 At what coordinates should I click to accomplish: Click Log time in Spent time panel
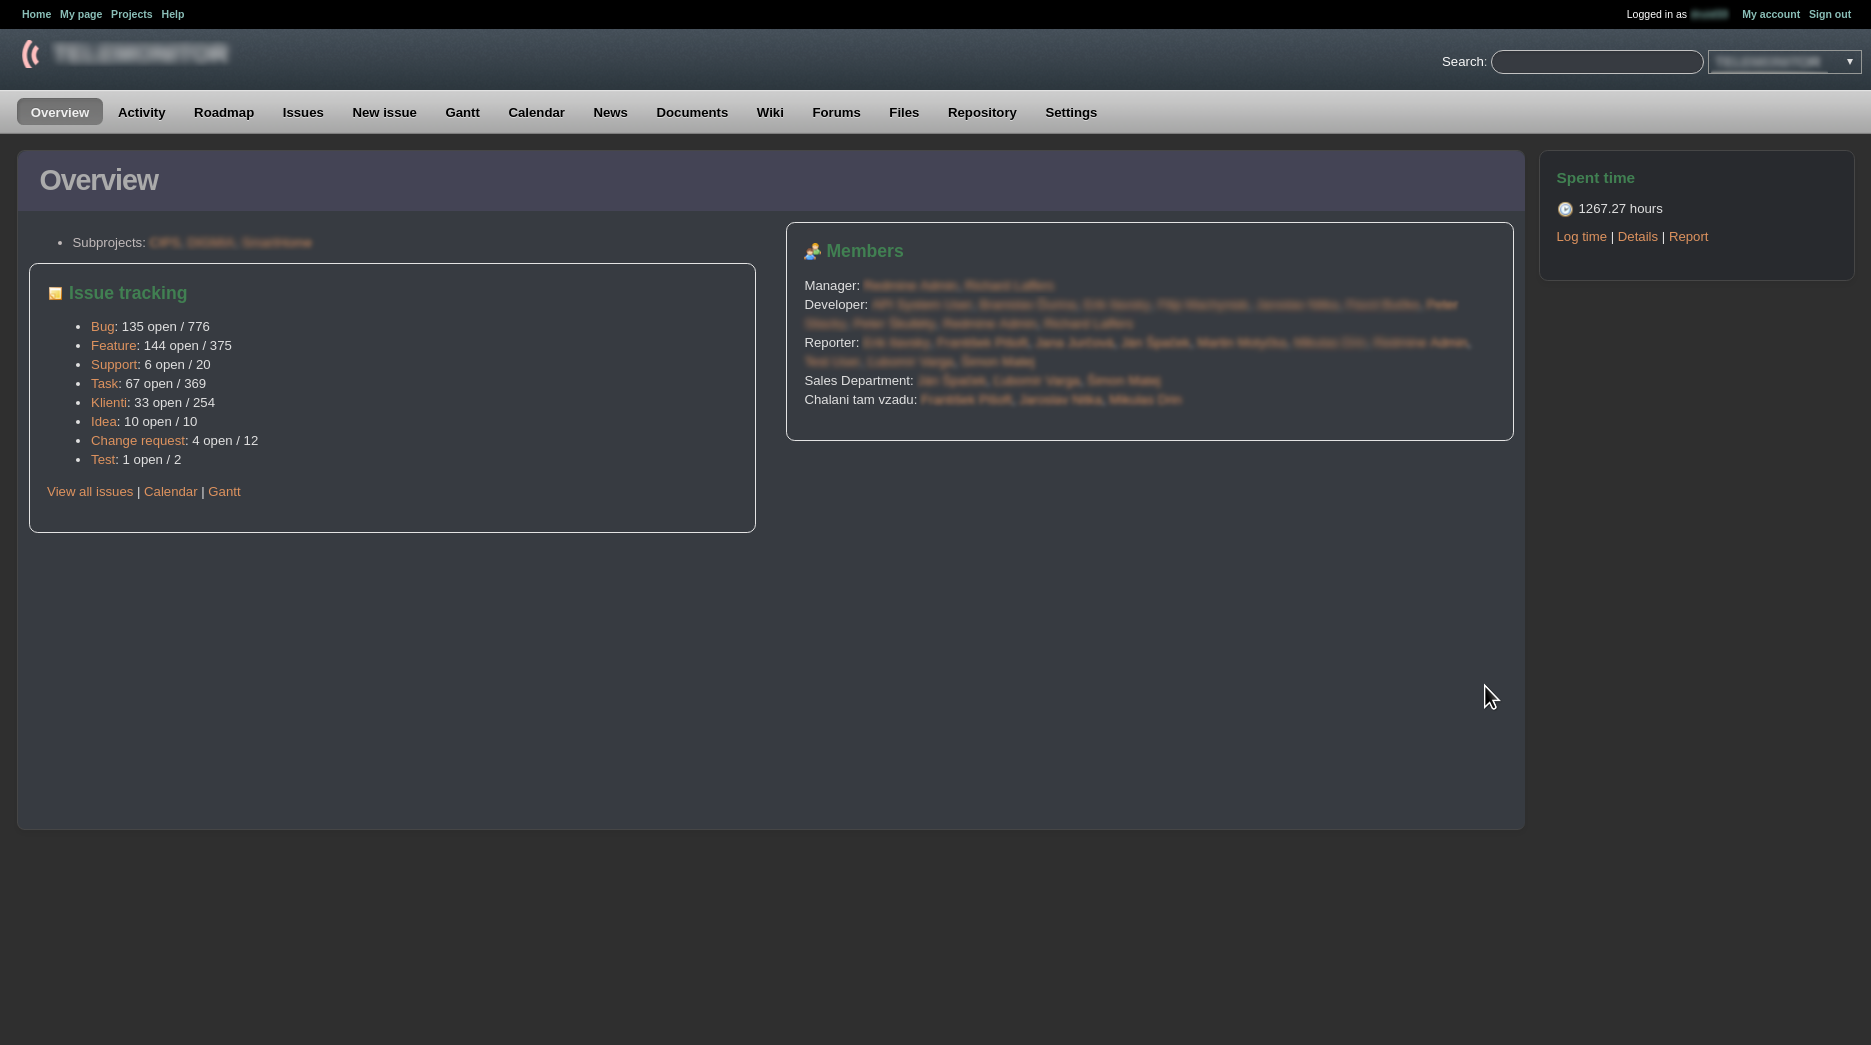pos(1581,236)
